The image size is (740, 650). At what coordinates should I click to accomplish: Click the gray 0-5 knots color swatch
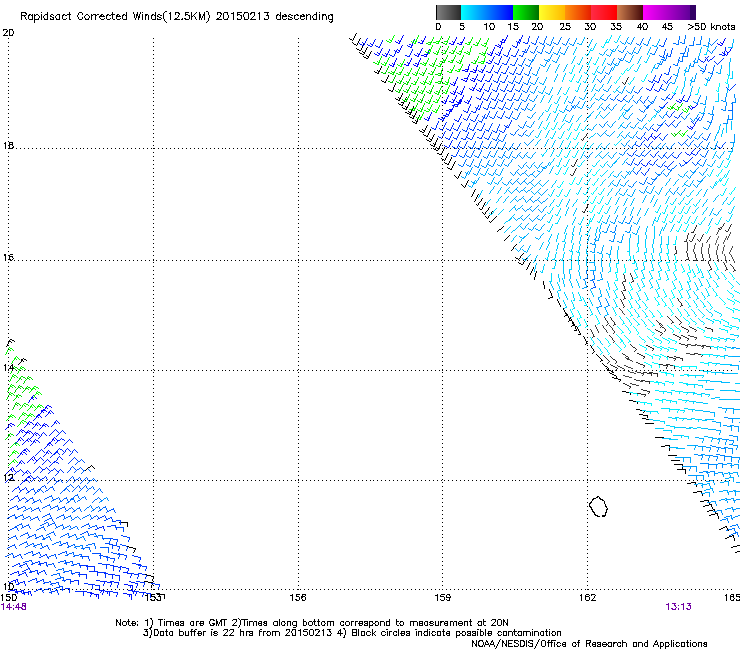[x=448, y=12]
